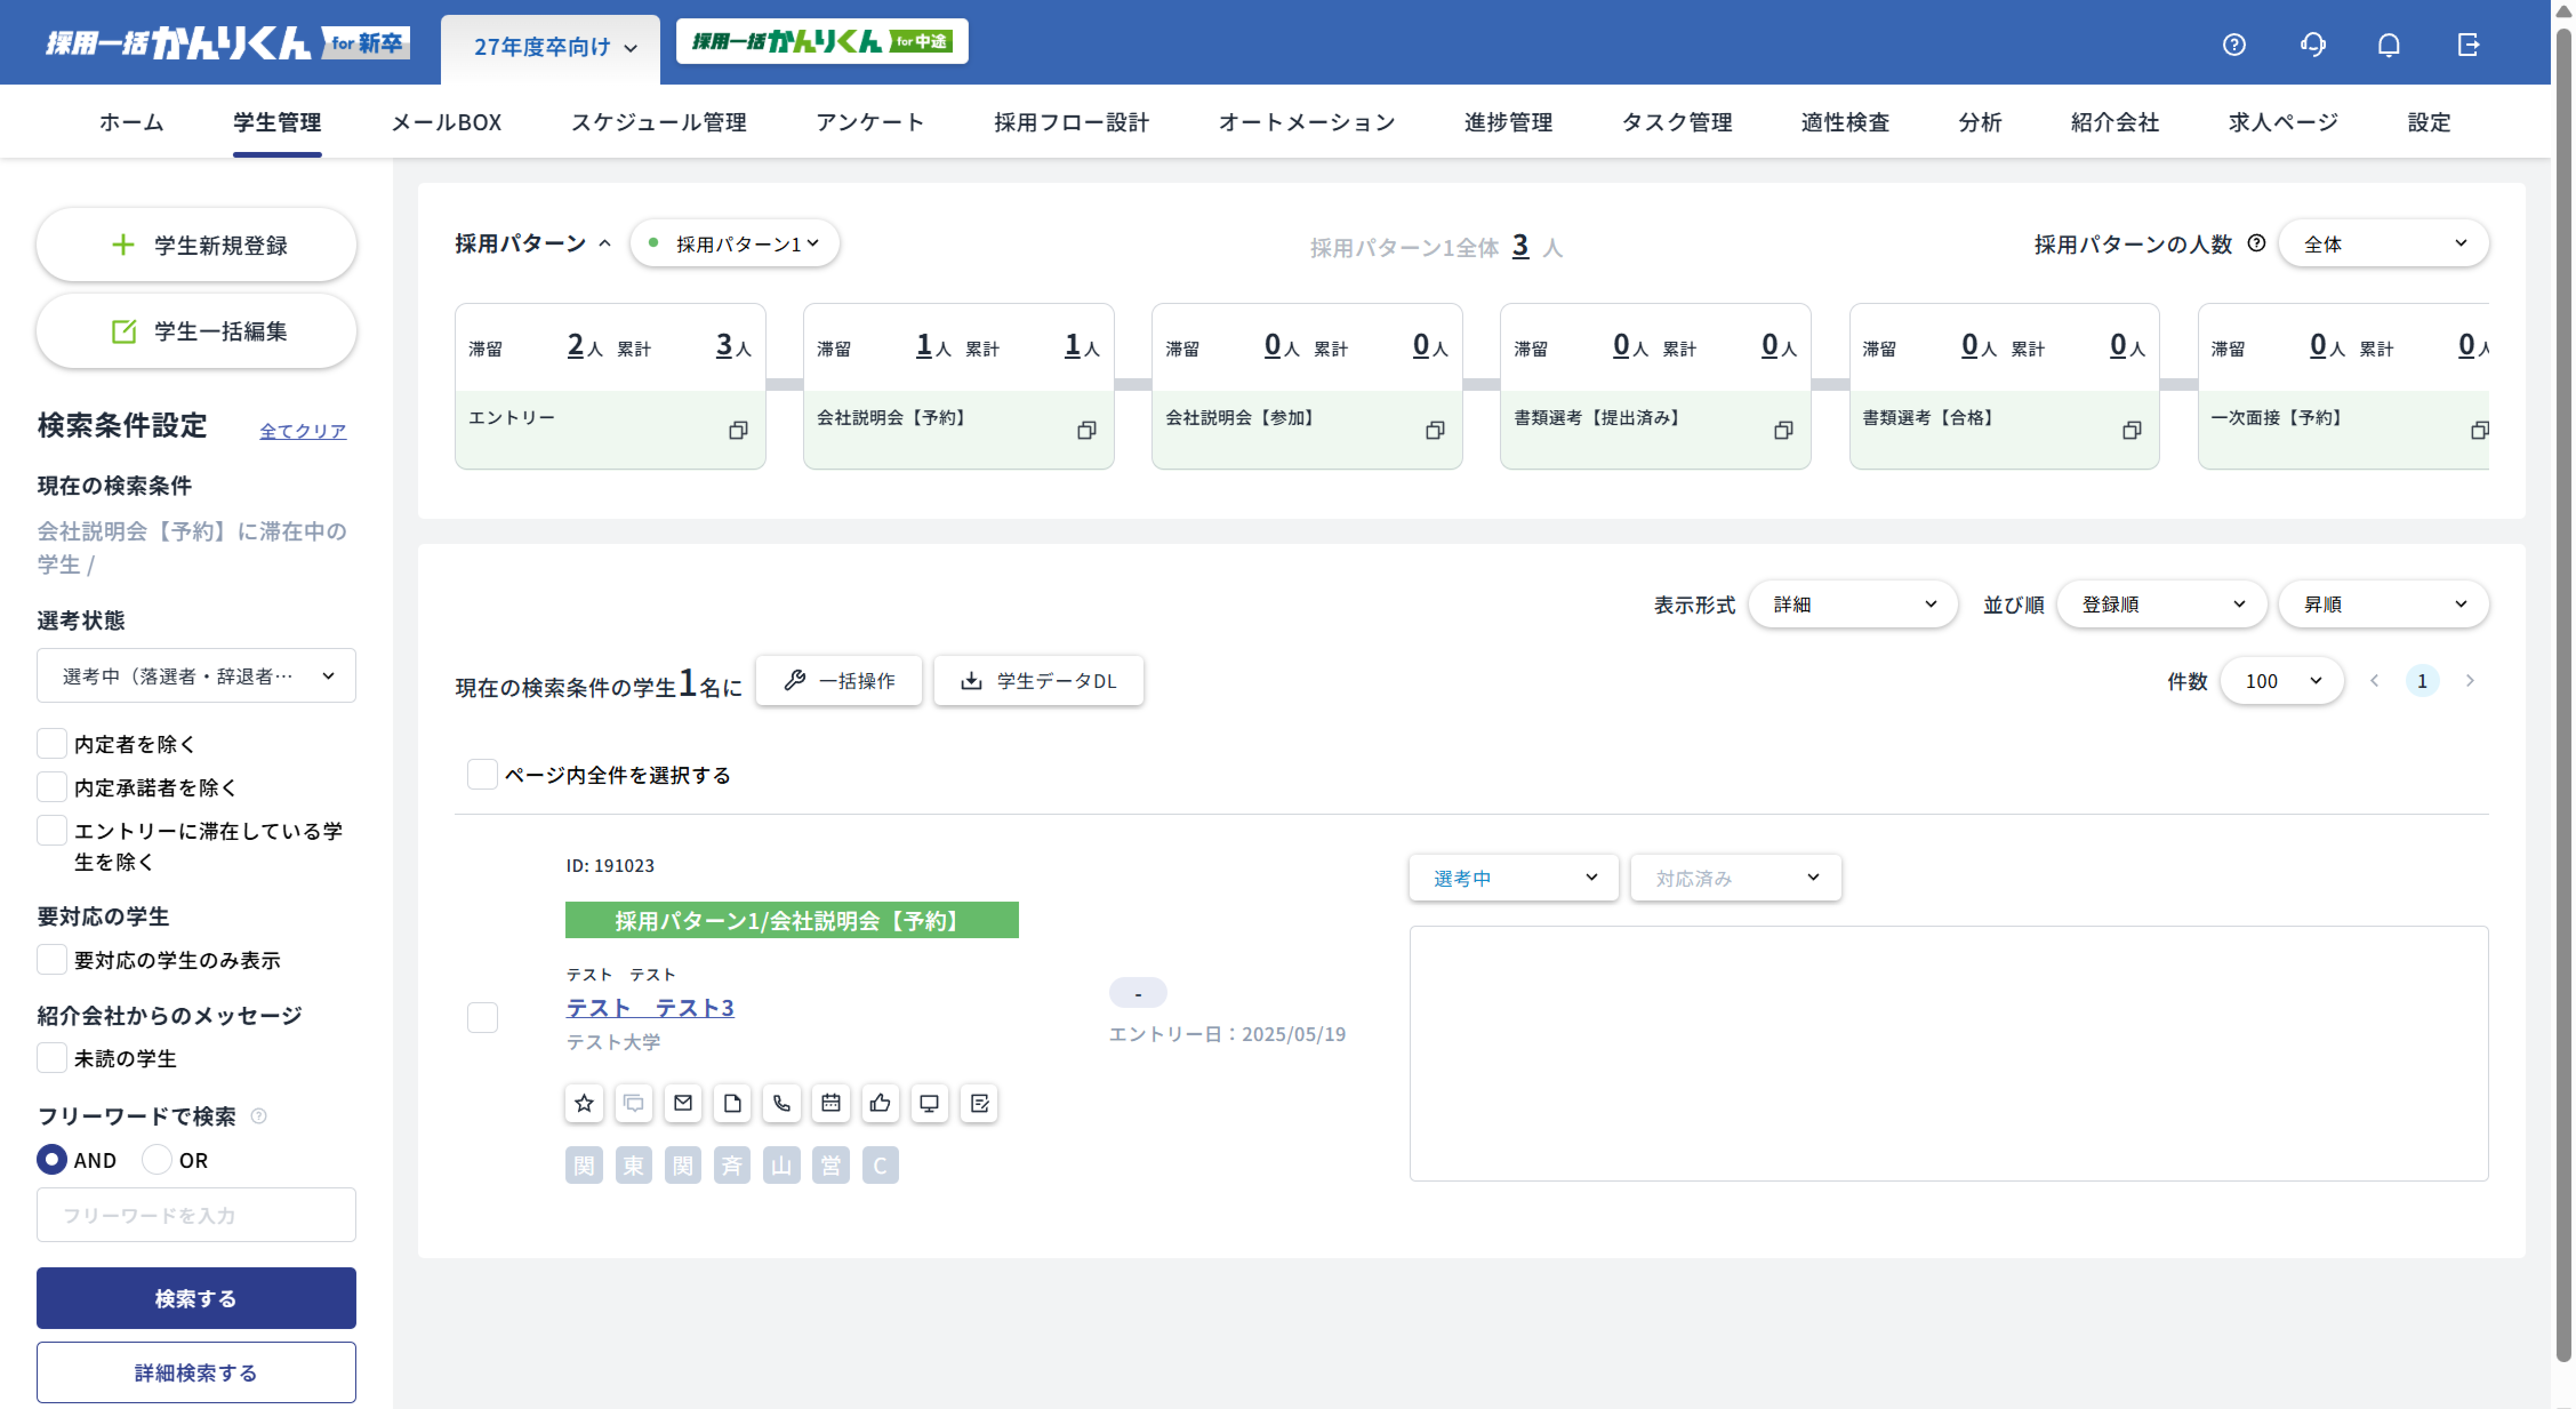Click the envelope mail icon on student row
Viewport: 2576px width, 1409px height.
(683, 1103)
